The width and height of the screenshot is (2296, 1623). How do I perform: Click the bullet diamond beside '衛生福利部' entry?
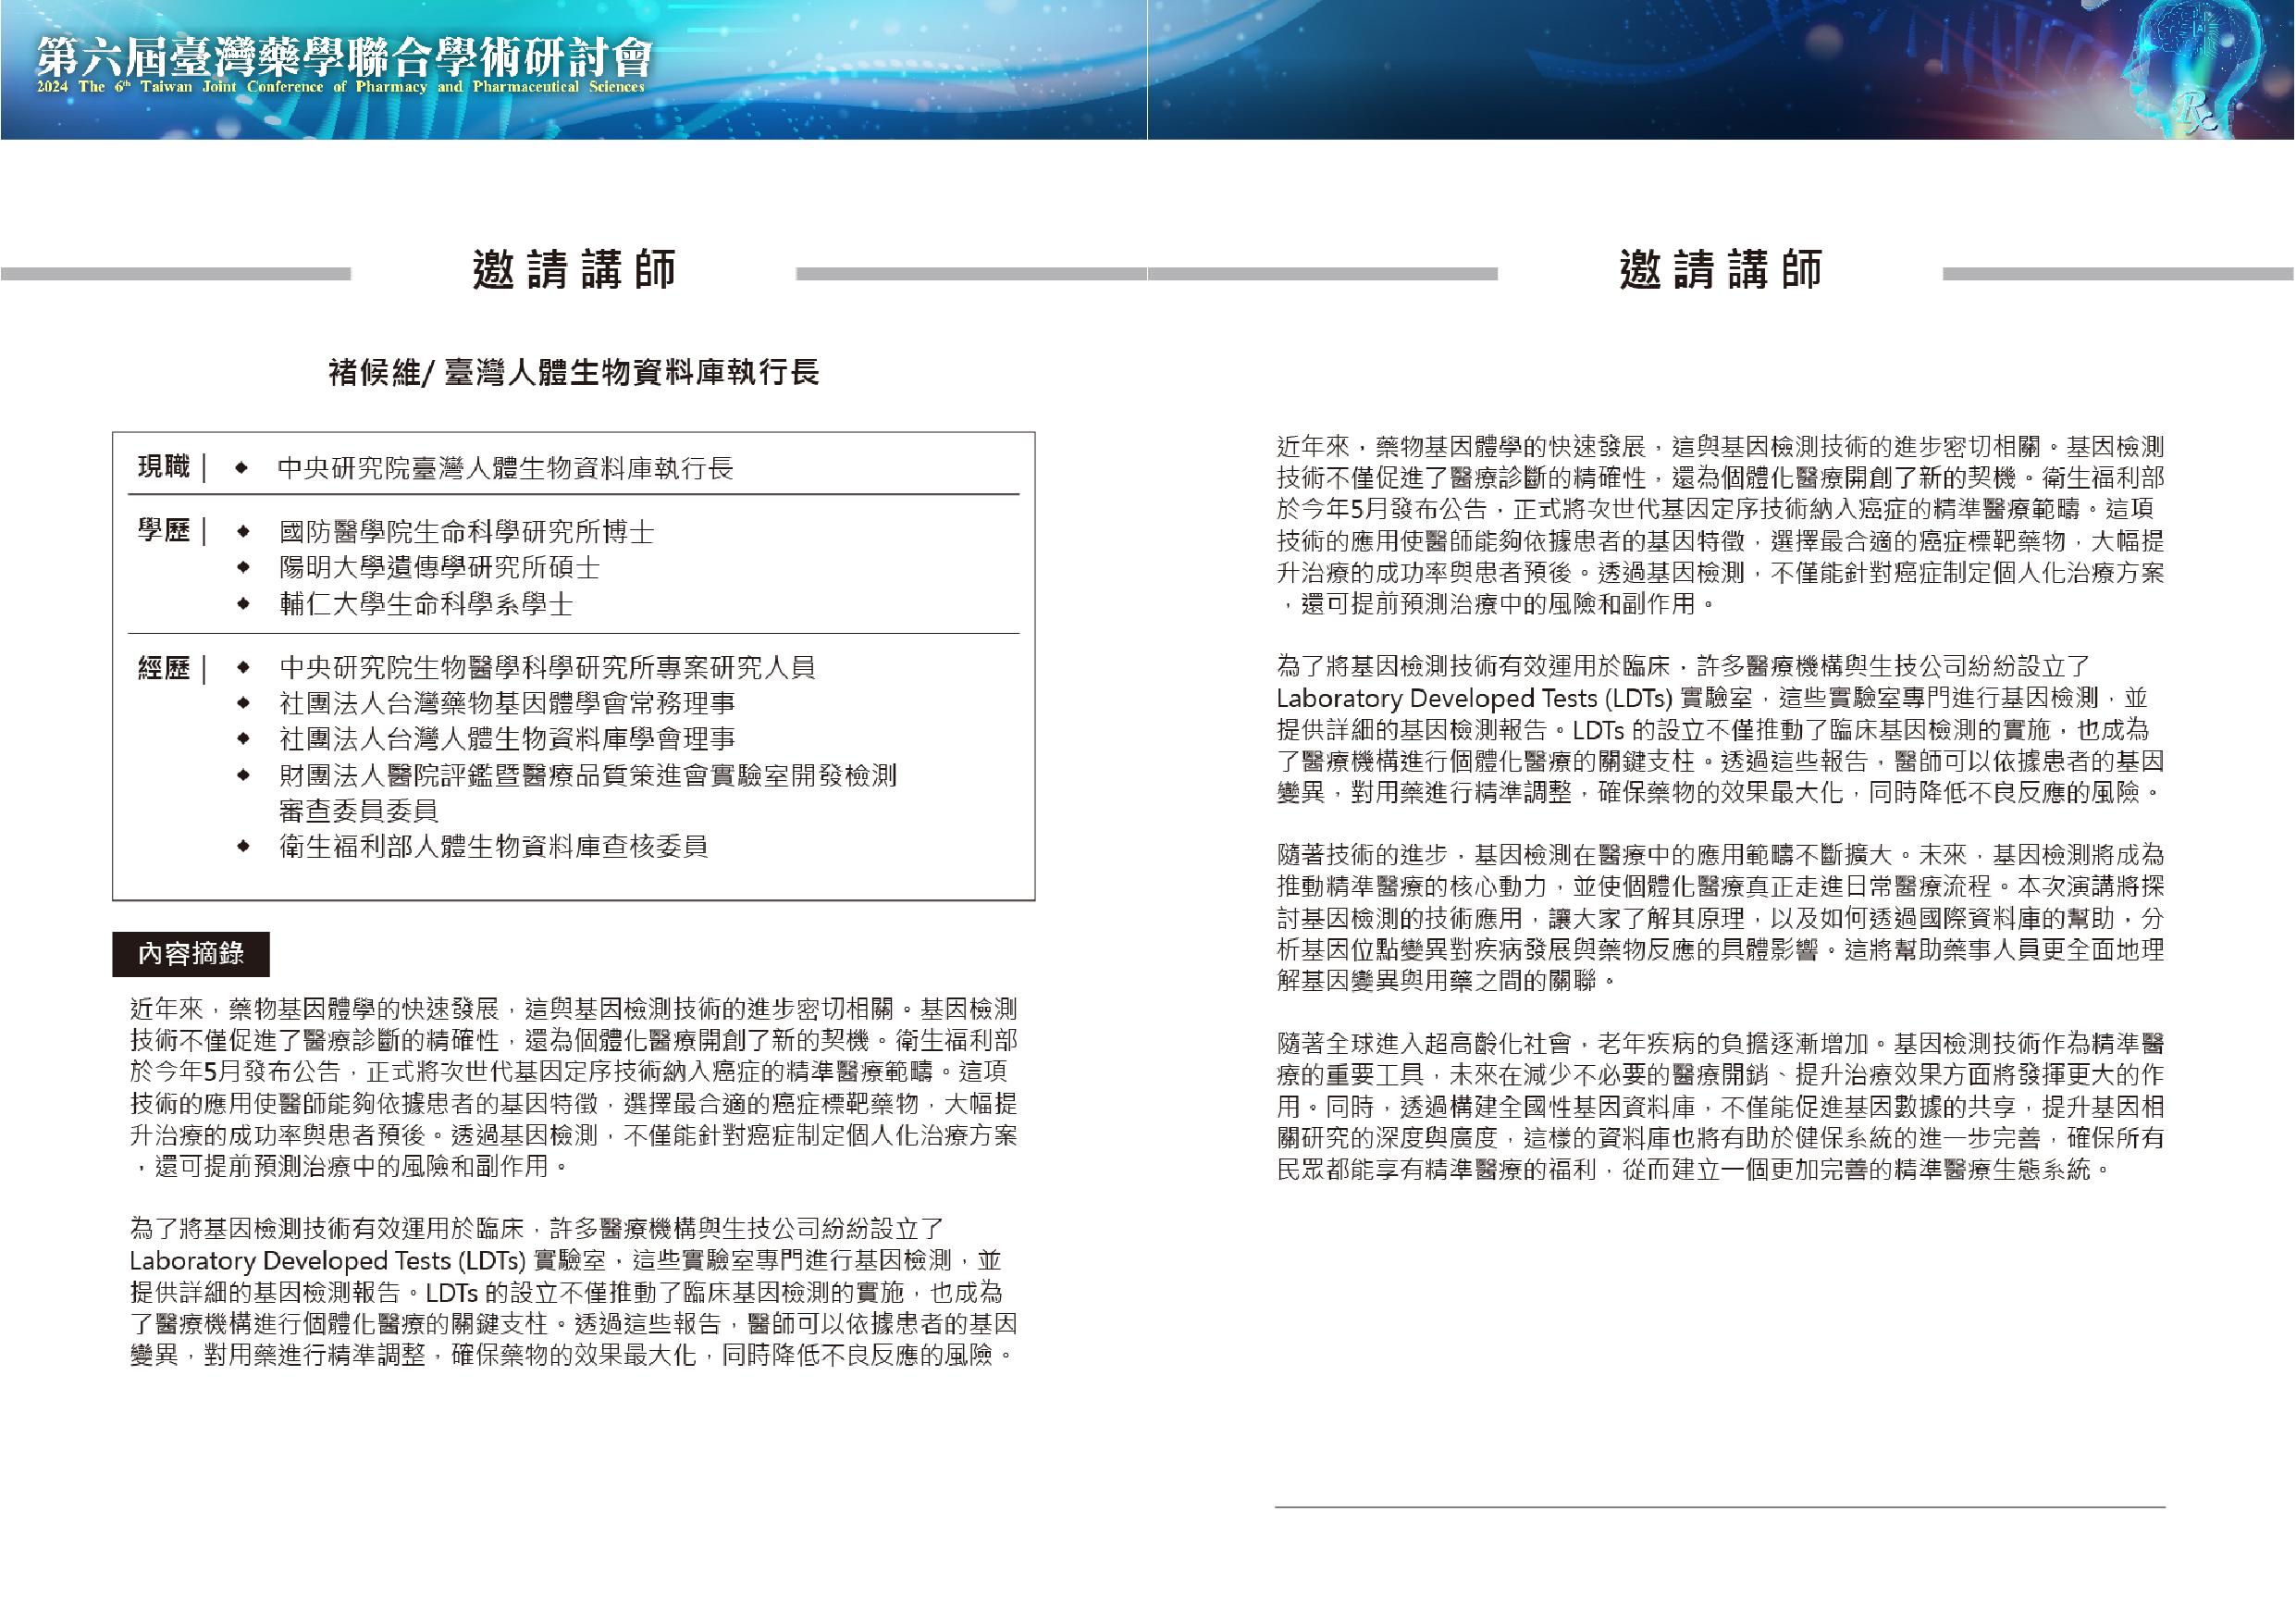[x=243, y=847]
